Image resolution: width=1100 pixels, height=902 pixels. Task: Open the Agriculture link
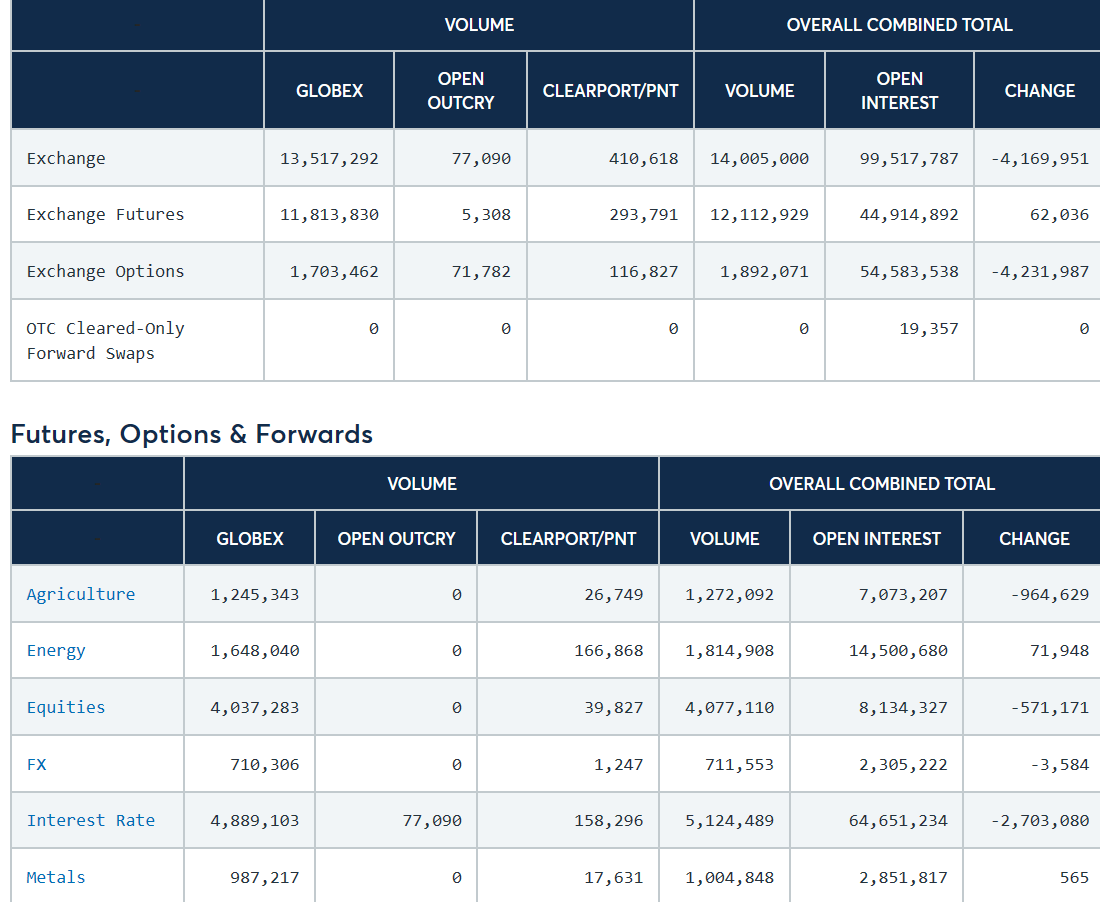(x=81, y=594)
